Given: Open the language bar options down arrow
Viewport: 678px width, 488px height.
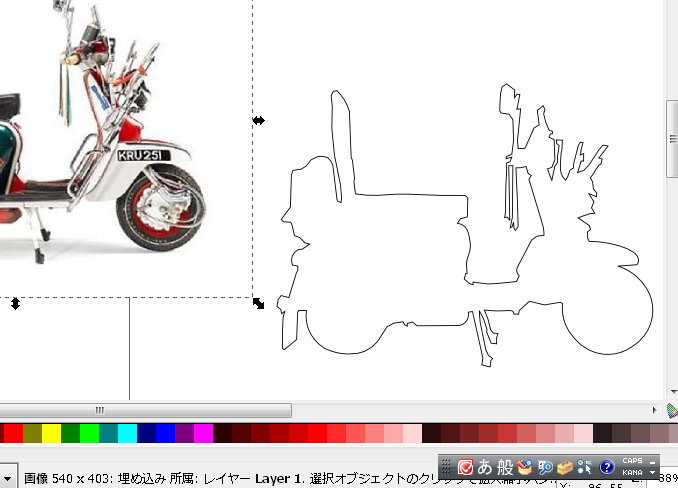Looking at the screenshot, I should click(652, 472).
